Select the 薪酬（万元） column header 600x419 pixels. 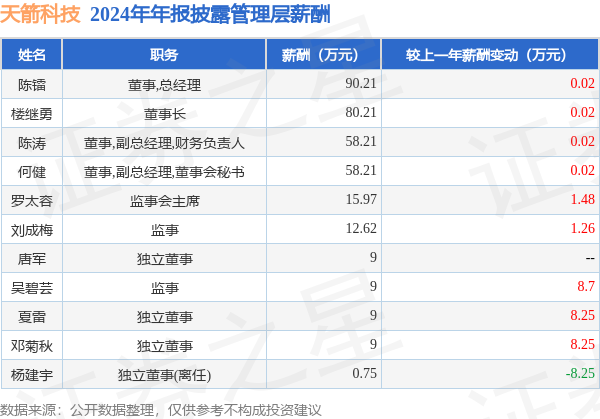(324, 55)
